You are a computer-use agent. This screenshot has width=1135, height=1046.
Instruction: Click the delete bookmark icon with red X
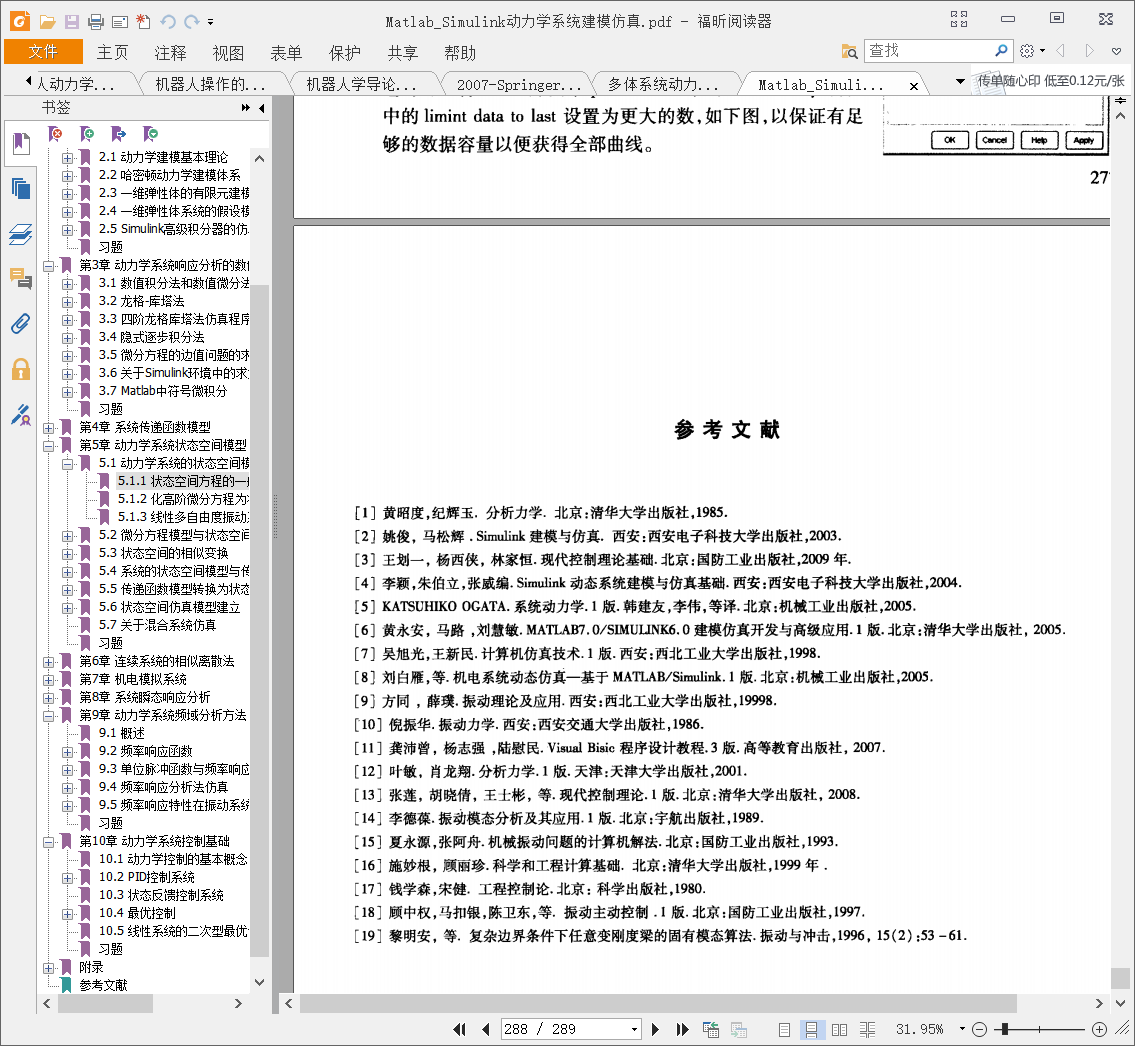point(55,134)
